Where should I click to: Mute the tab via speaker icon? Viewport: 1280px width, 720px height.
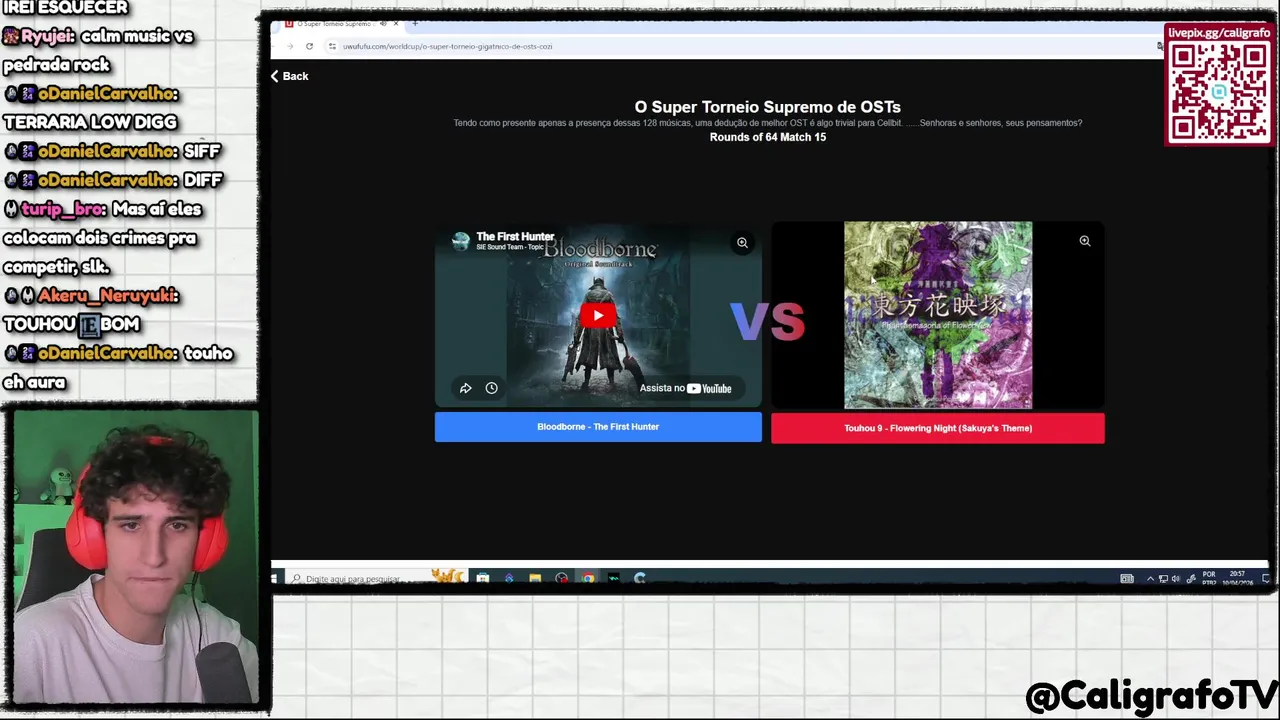(382, 23)
